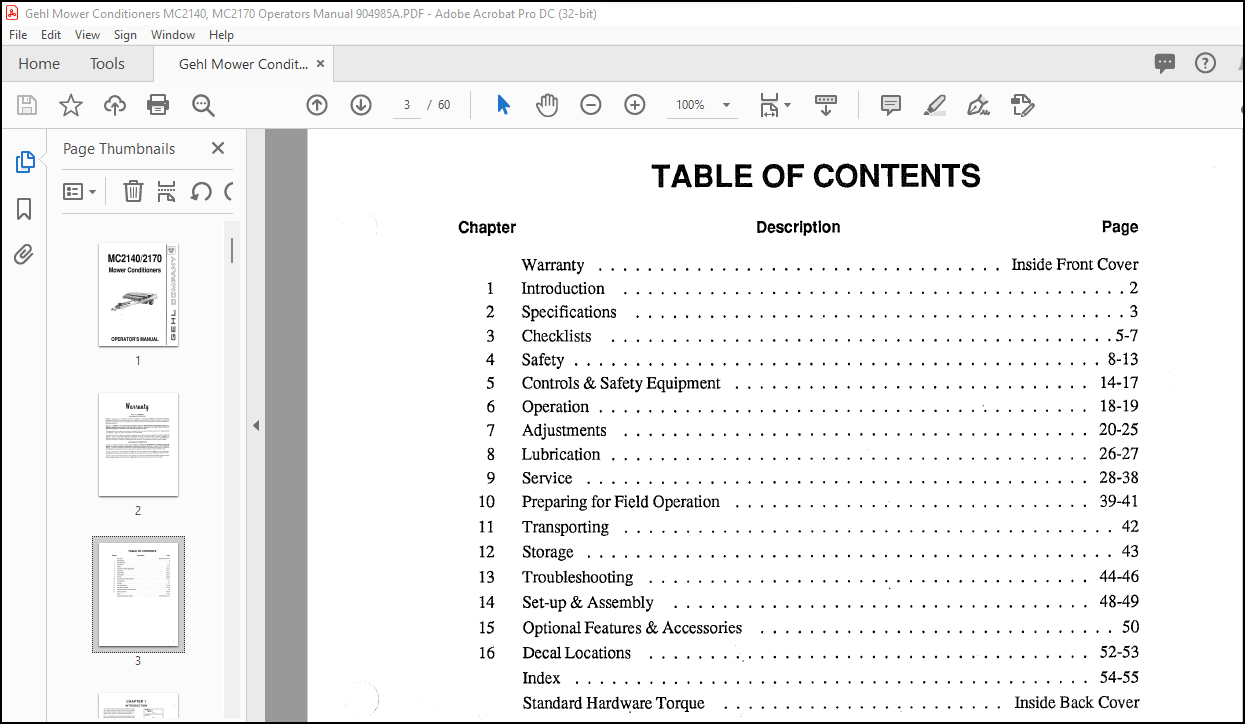
Task: Print the document
Action: point(158,105)
